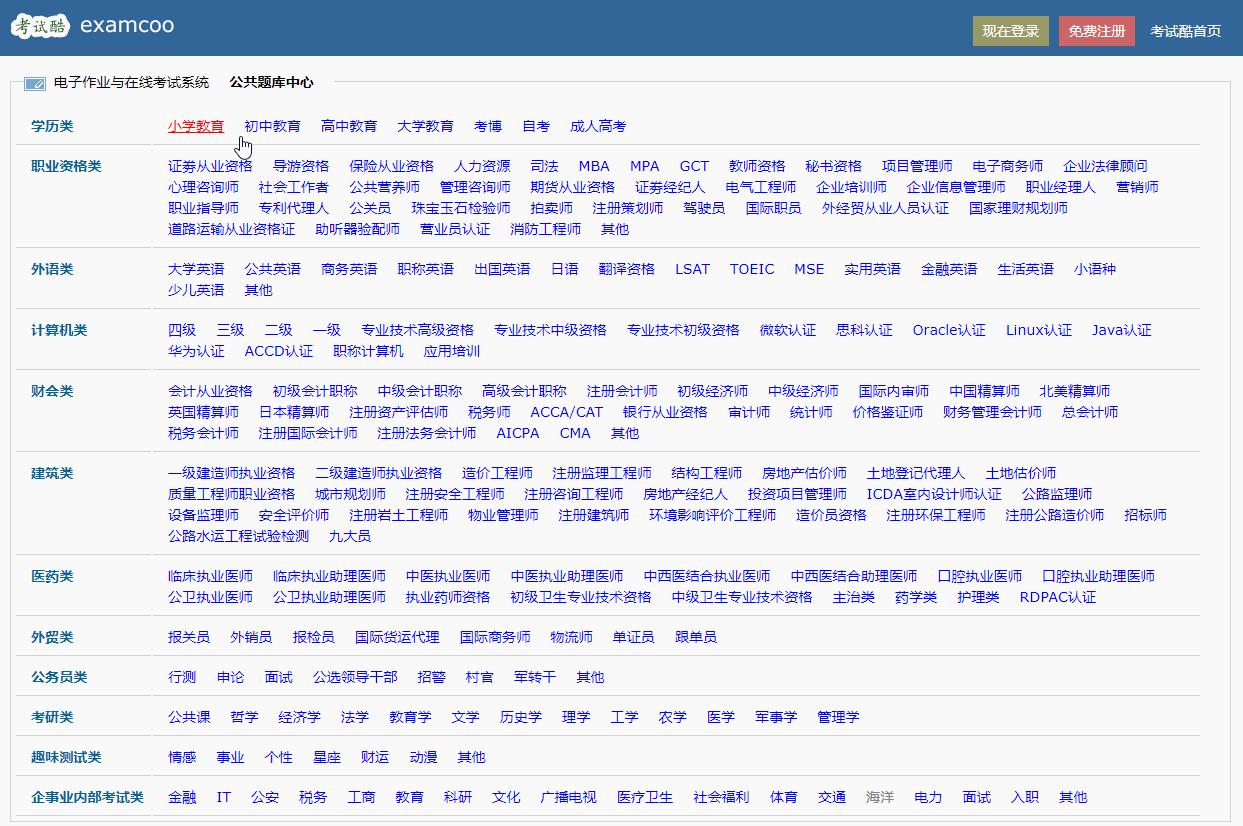Select the TOEIC category

coord(752,268)
